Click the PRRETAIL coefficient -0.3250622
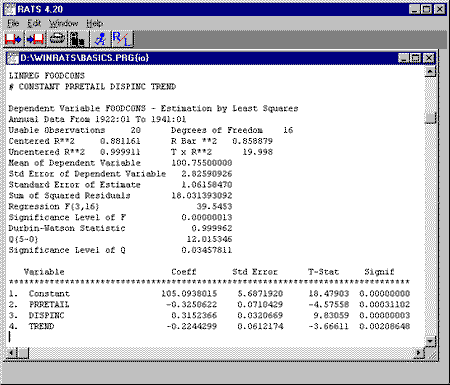 pos(192,305)
